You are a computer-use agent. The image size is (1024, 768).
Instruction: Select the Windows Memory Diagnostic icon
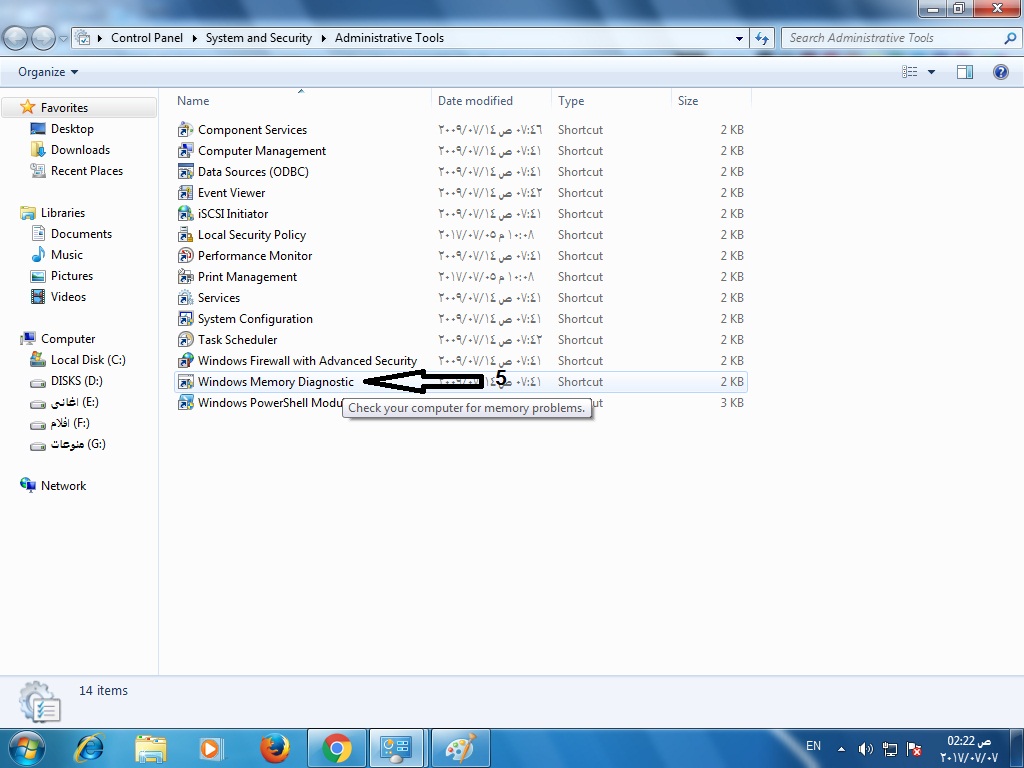[185, 381]
